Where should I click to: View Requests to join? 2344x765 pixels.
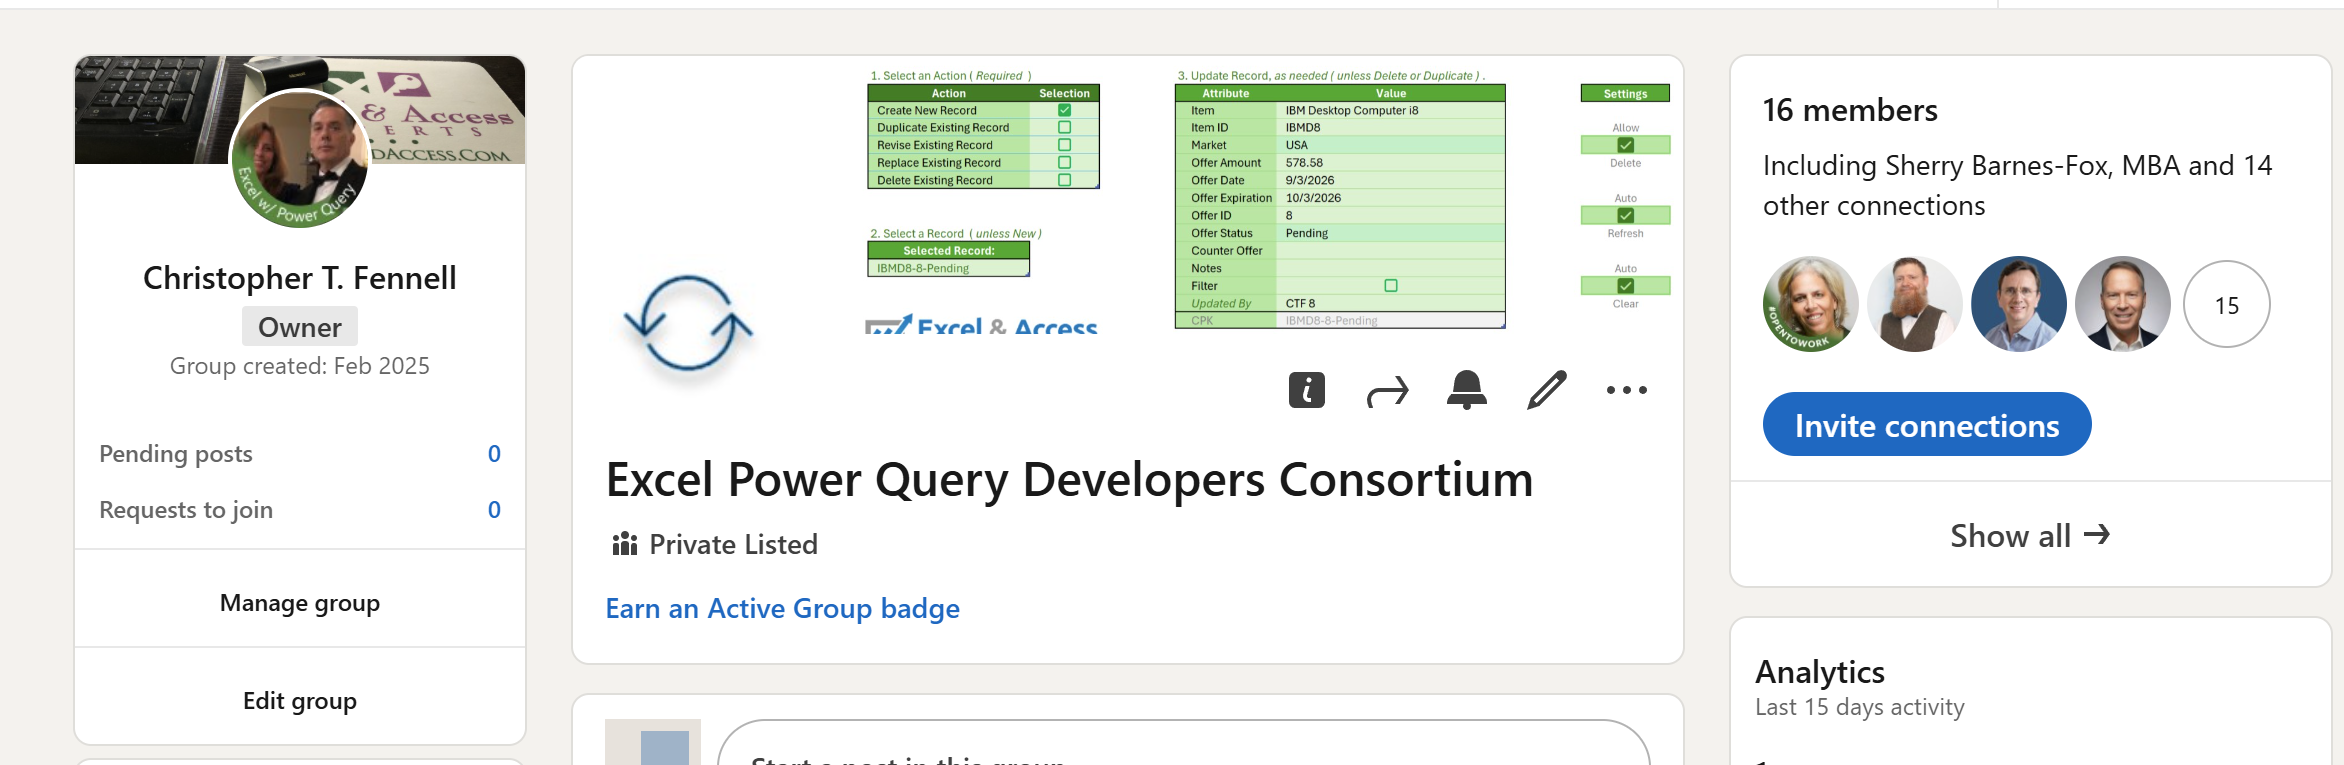pos(300,510)
